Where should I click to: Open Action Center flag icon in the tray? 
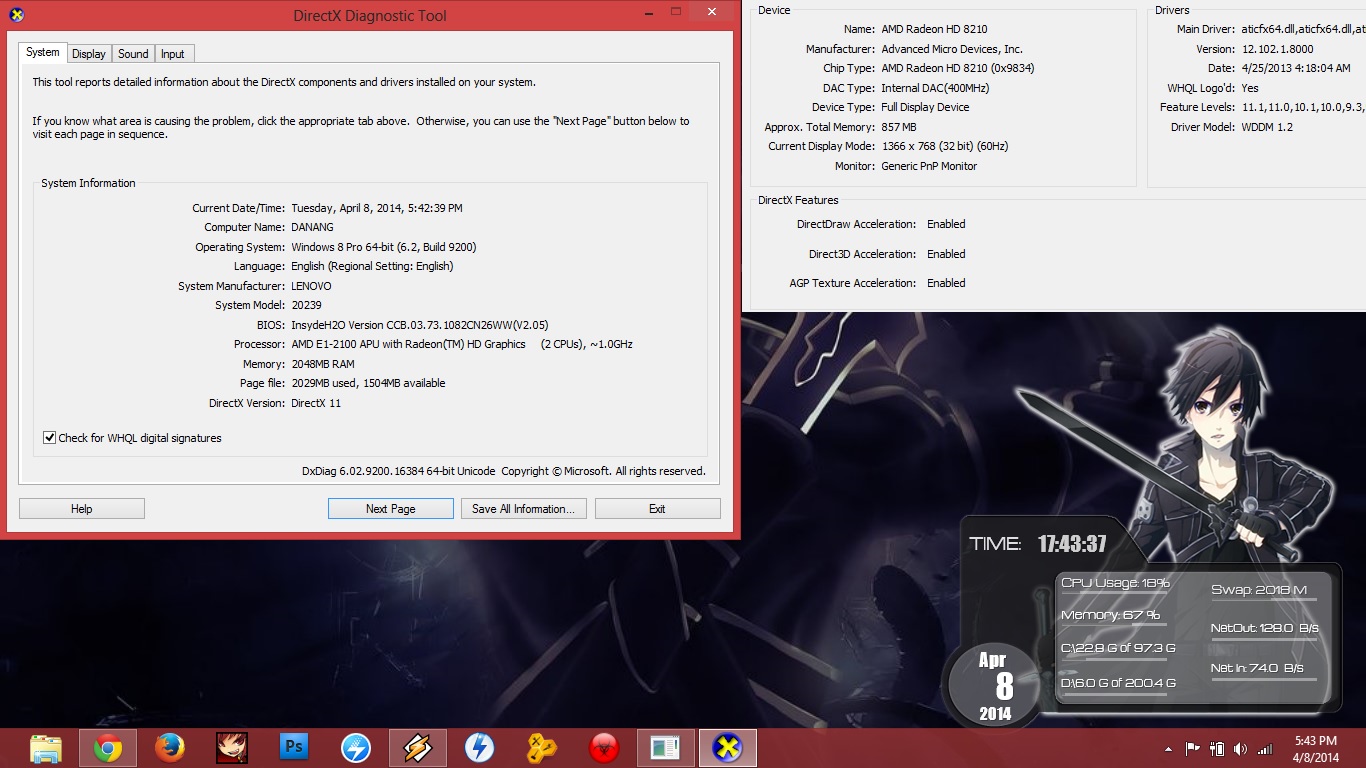click(x=1192, y=748)
